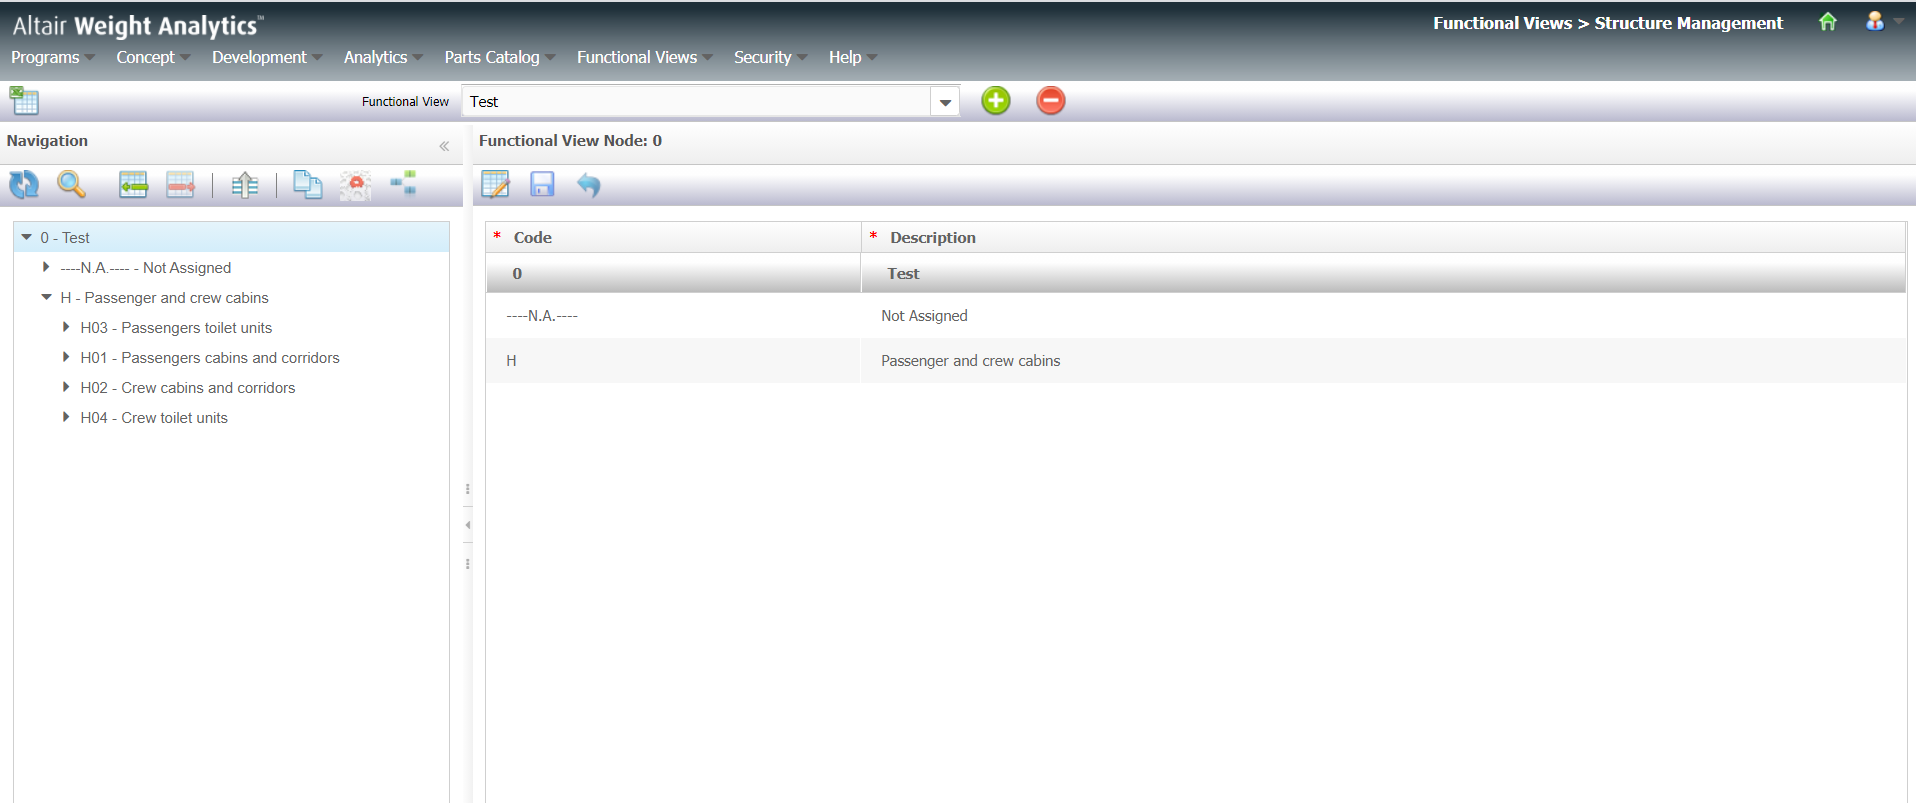The width and height of the screenshot is (1916, 803).
Task: Select the '0 - Test' tree item
Action: click(x=65, y=238)
